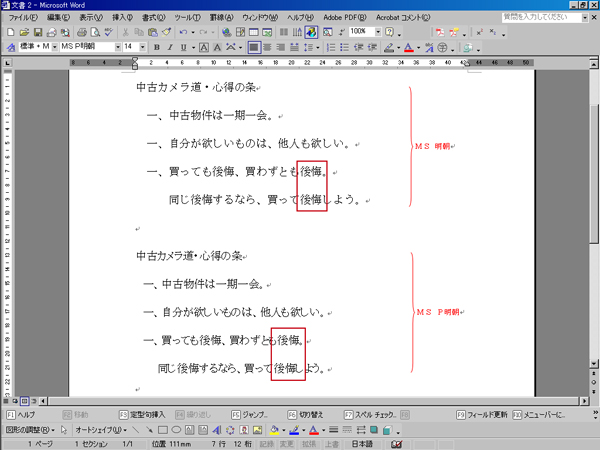Toggle Bold formatting
600x450 pixels.
click(x=157, y=47)
